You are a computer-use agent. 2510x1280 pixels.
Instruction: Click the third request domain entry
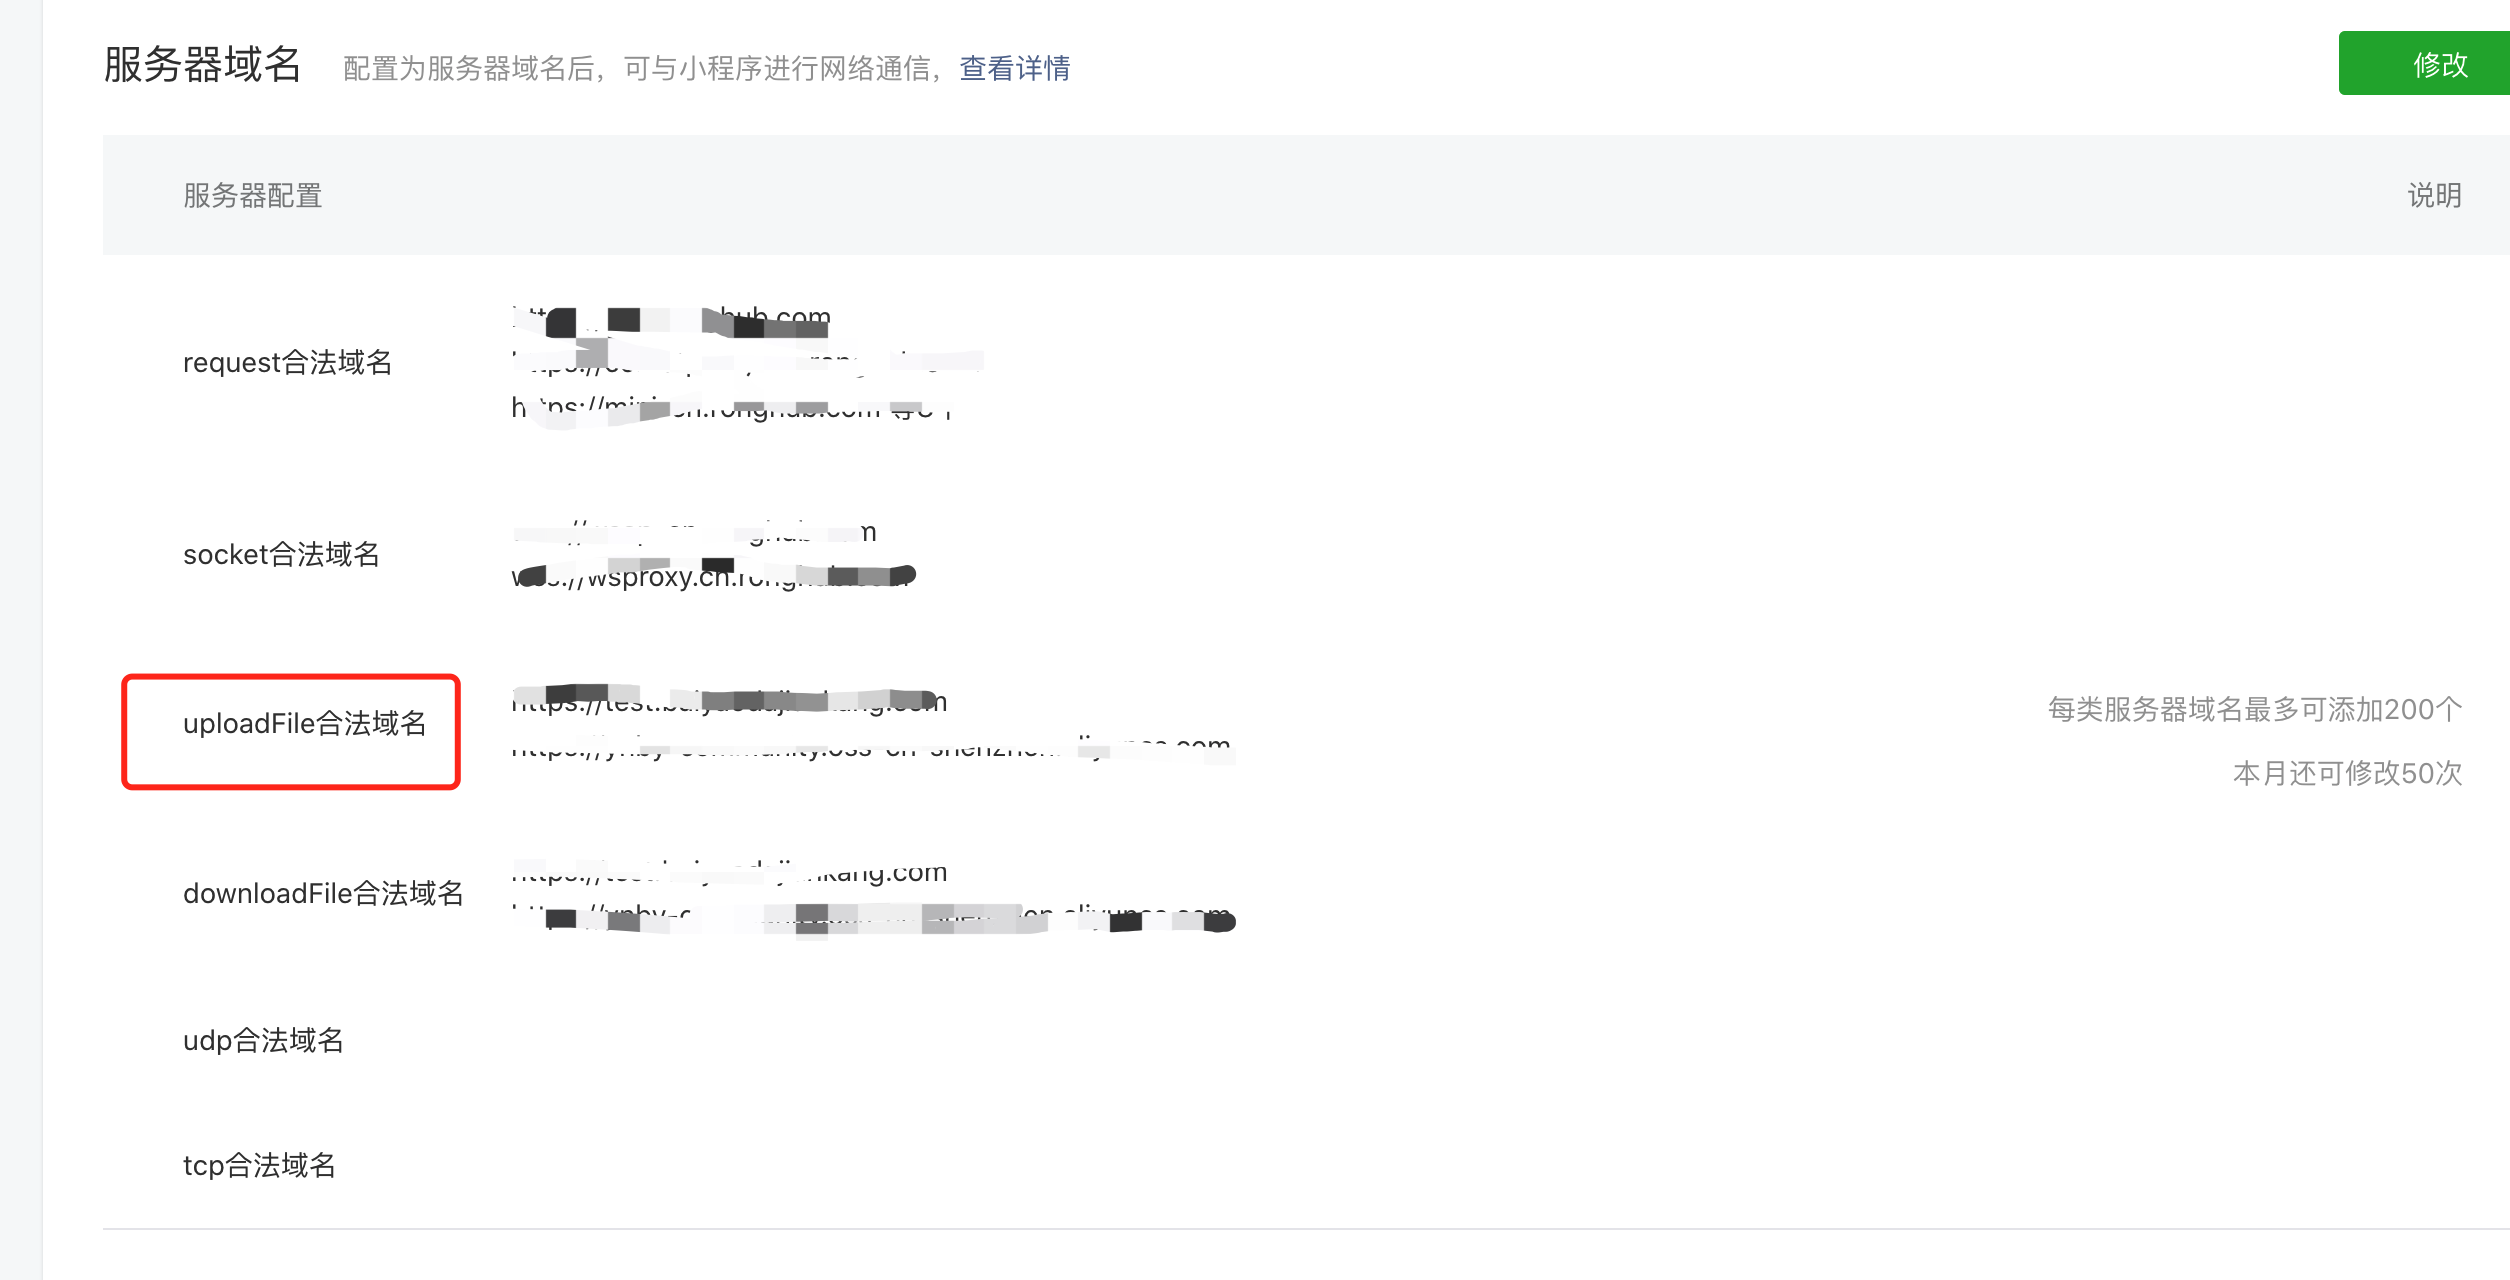(732, 408)
